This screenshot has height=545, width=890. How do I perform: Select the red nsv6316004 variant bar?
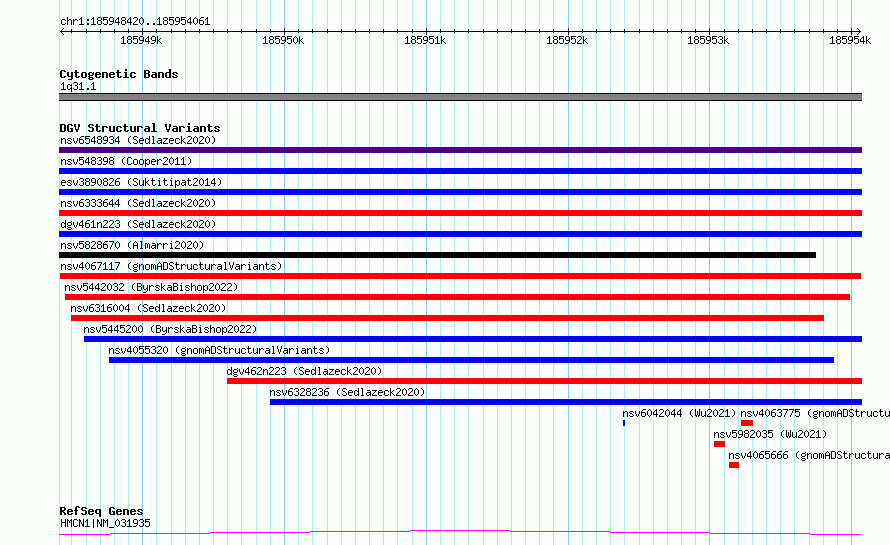tap(447, 318)
